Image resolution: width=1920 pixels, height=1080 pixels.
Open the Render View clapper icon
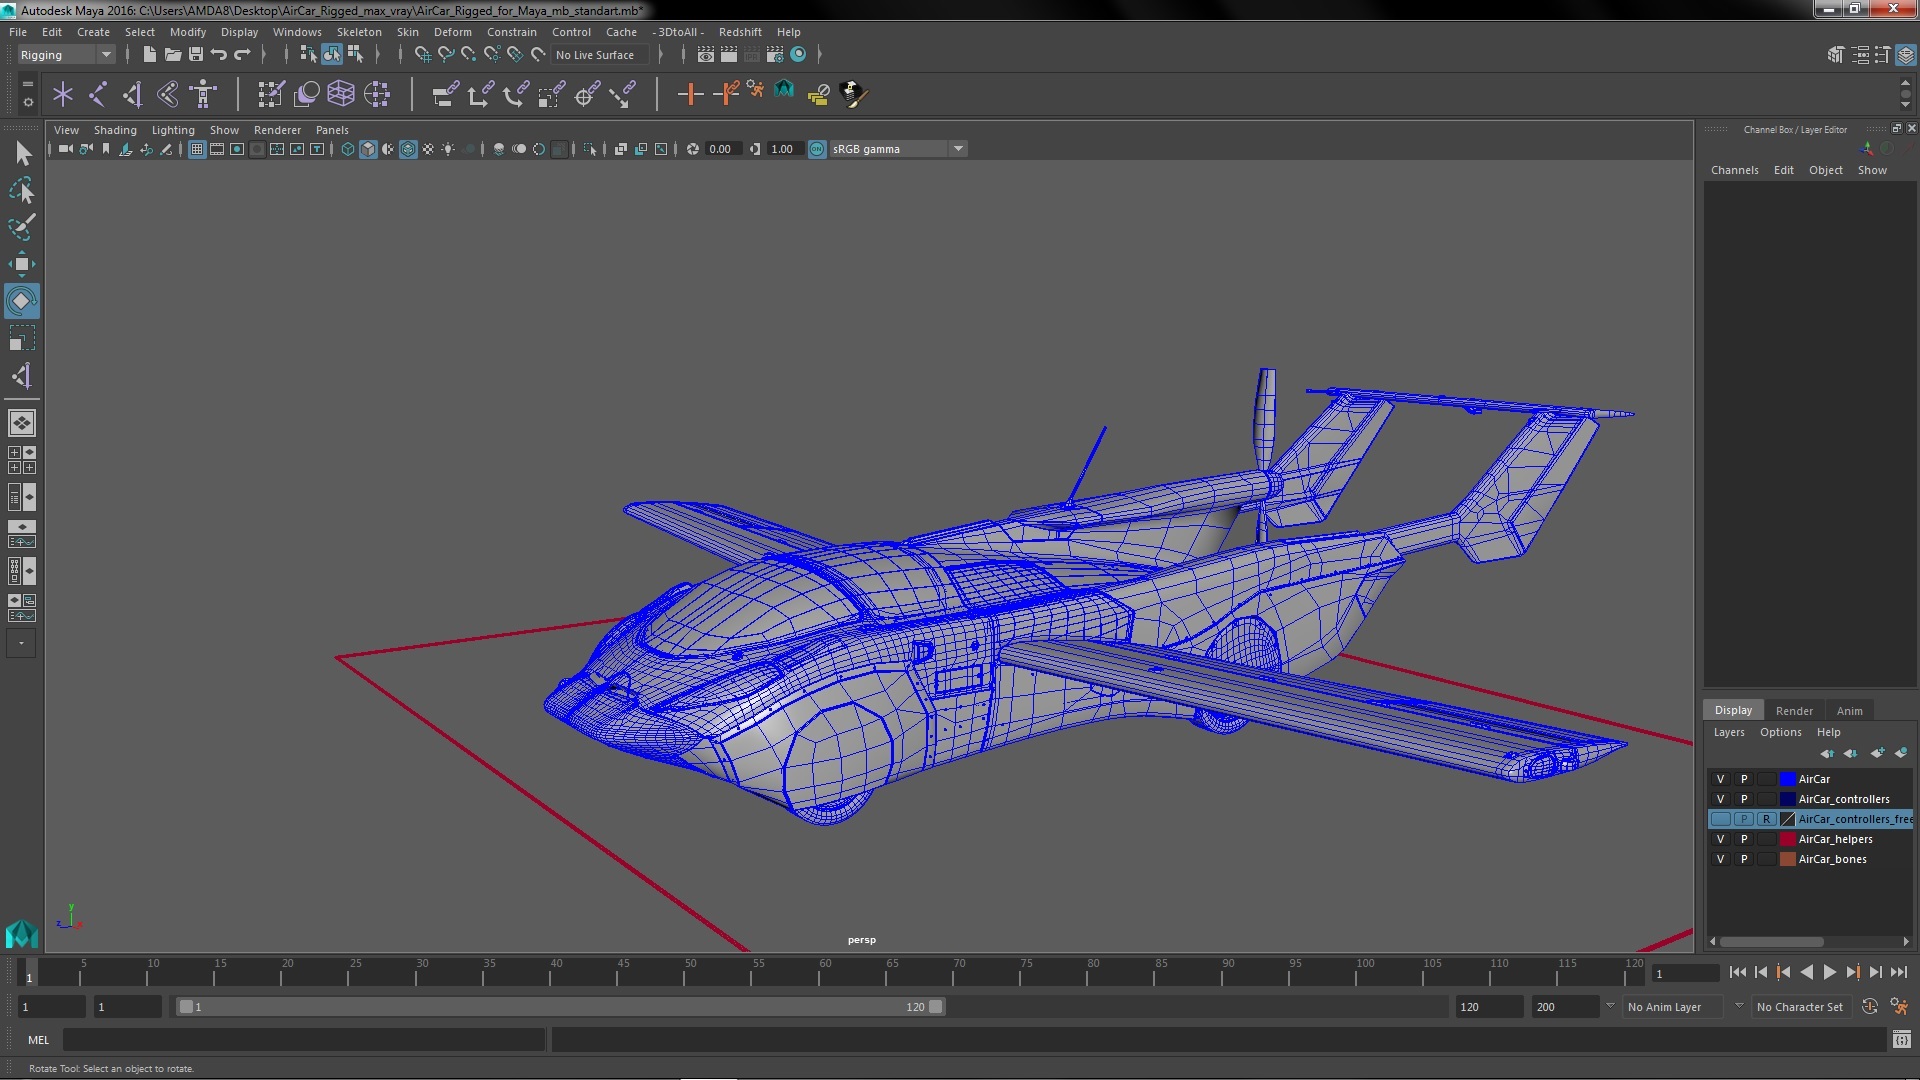[706, 54]
